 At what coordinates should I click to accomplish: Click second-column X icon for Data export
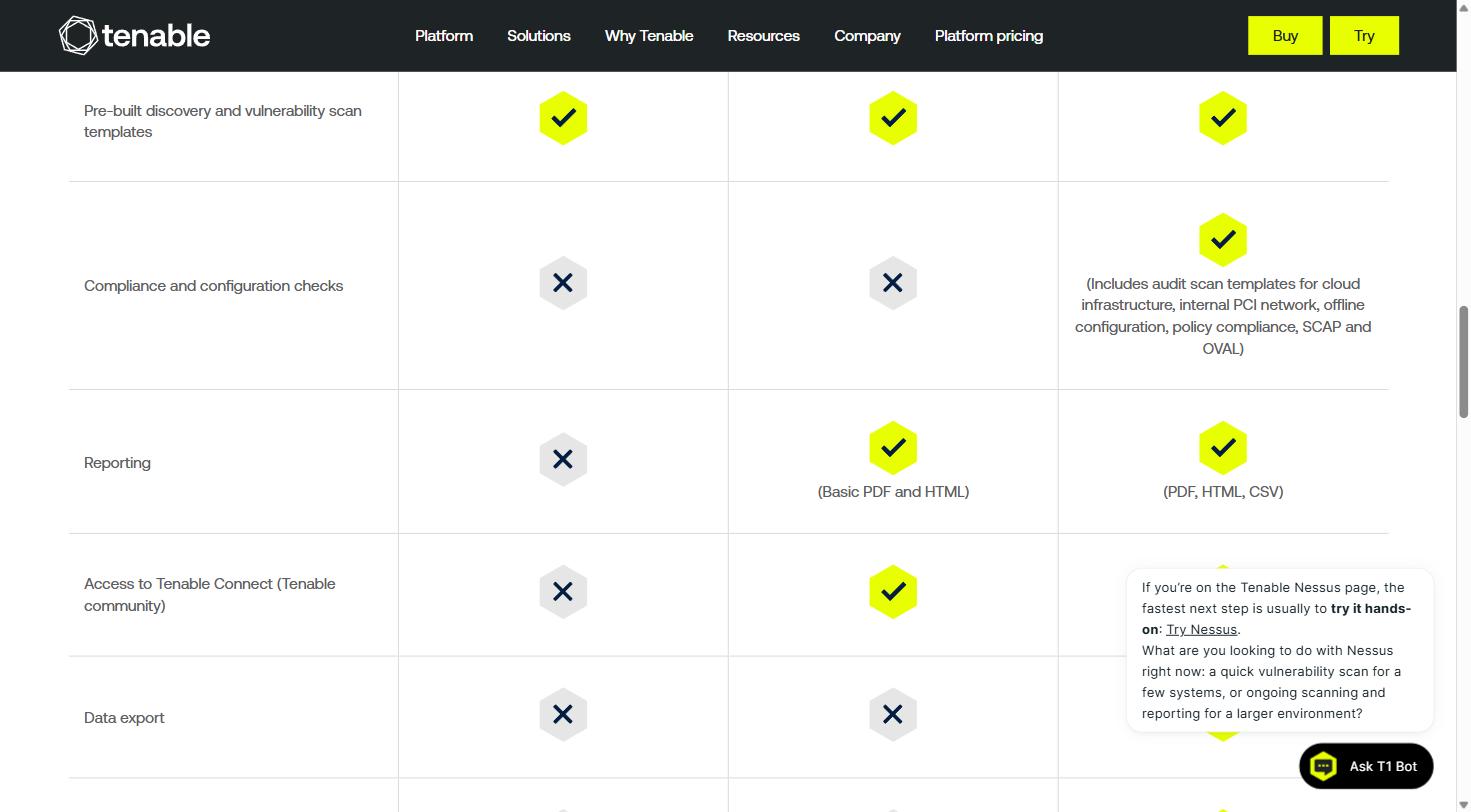pos(893,715)
